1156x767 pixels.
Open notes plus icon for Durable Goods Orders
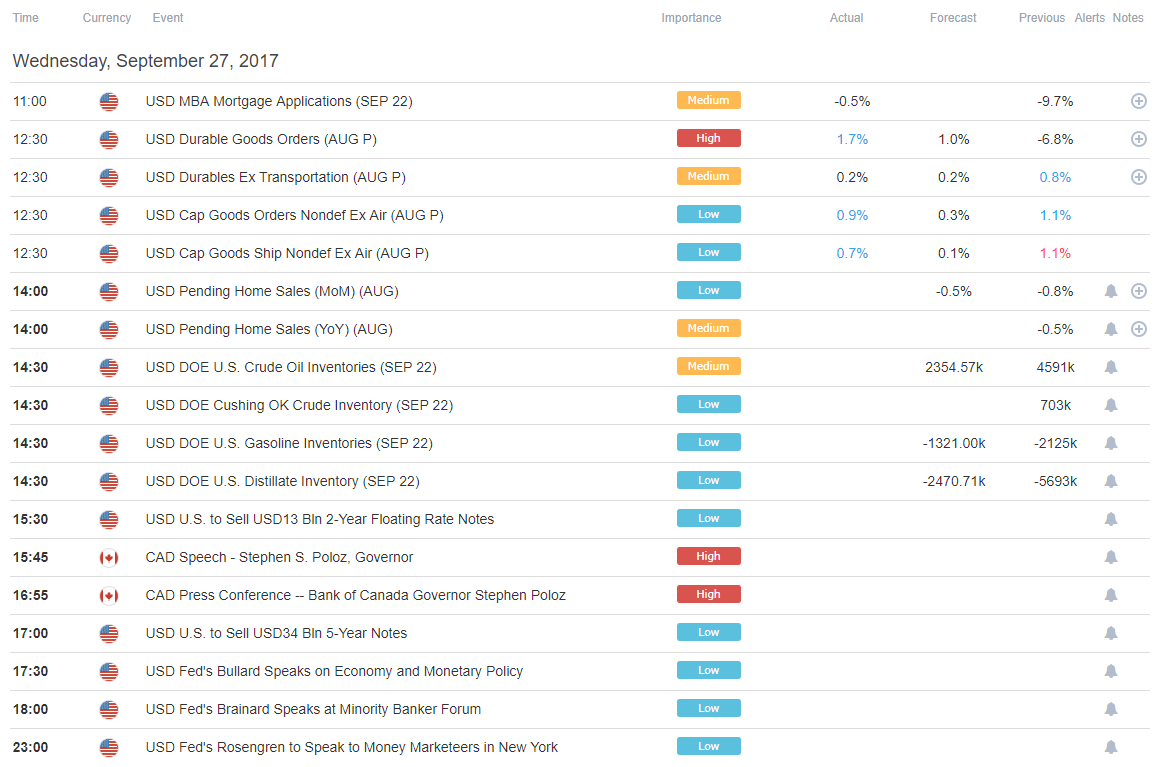point(1138,139)
